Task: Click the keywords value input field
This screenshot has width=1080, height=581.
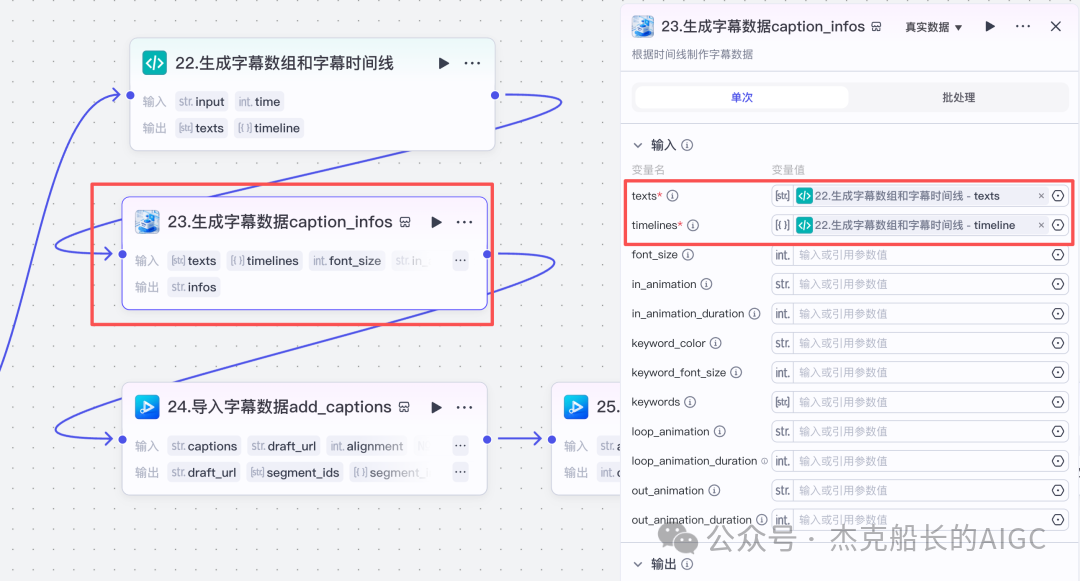Action: 921,401
